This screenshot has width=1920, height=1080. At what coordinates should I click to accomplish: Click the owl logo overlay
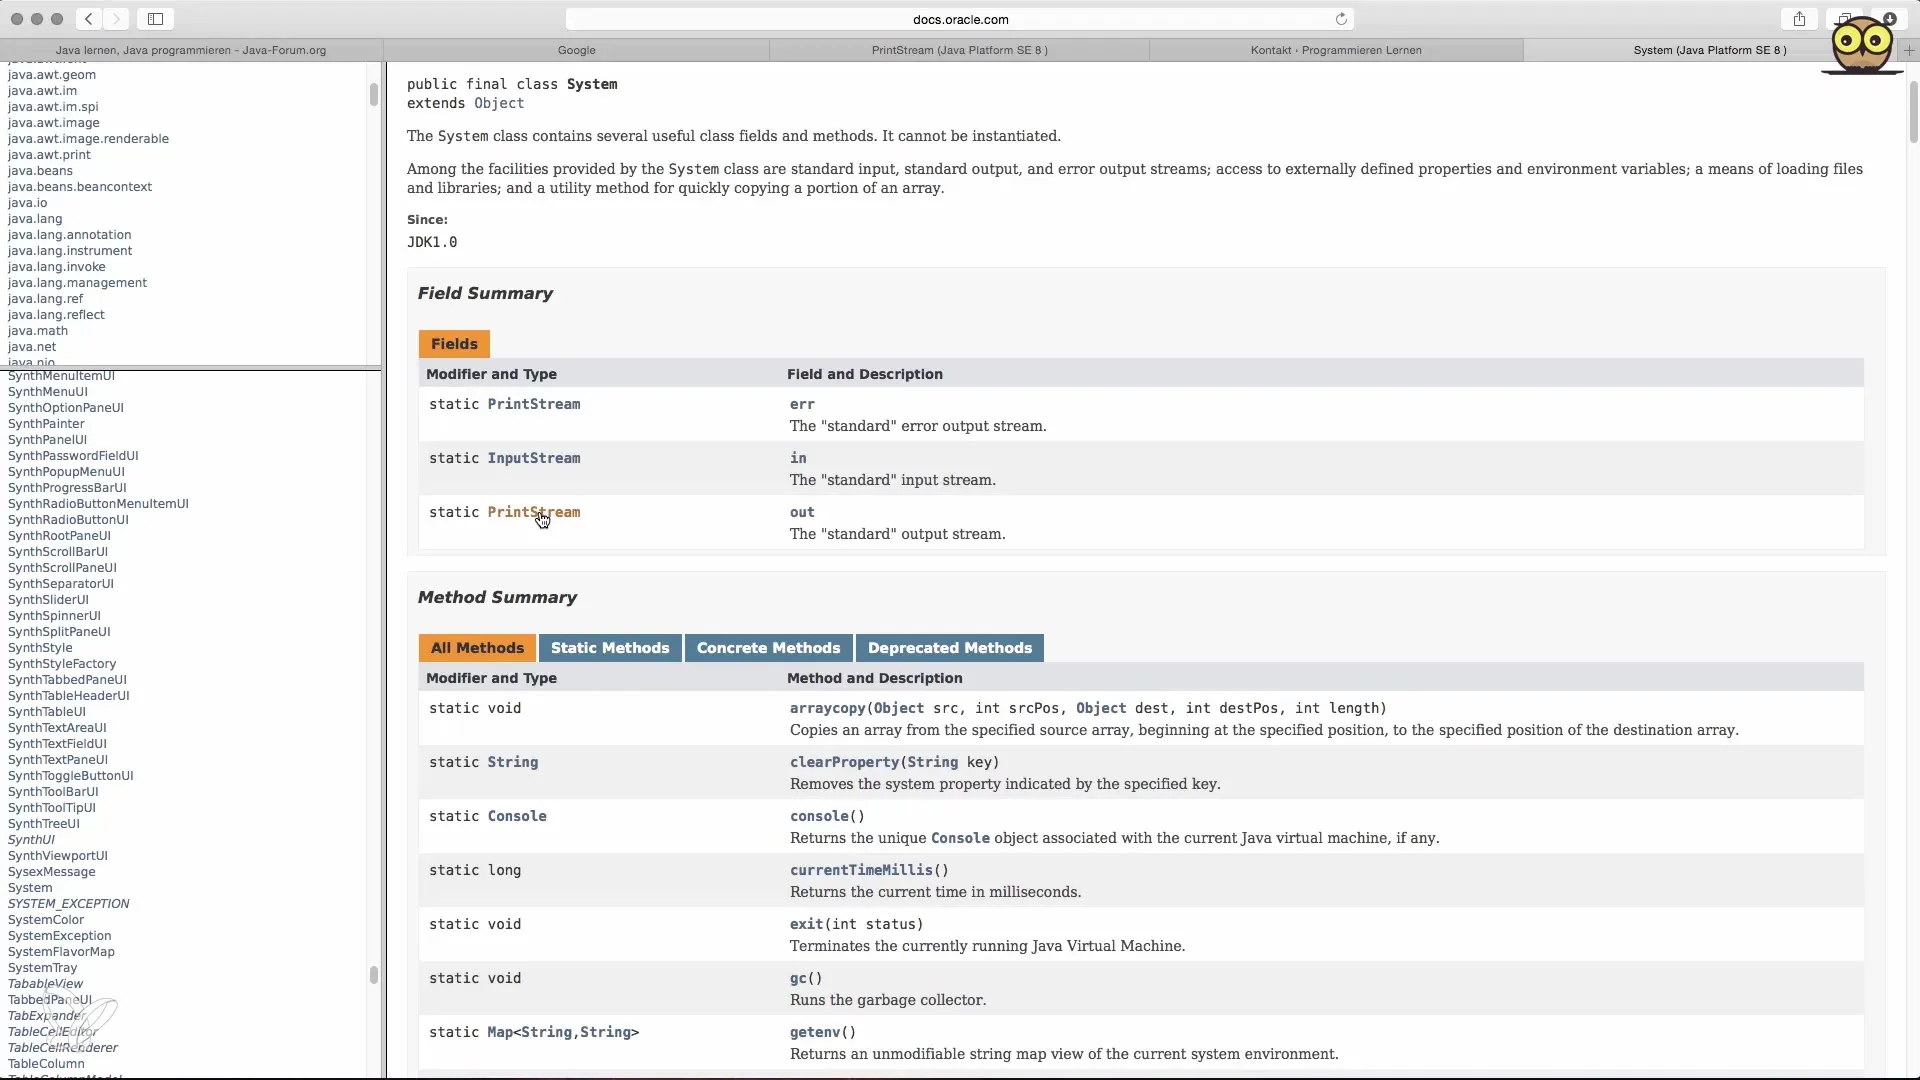[x=1861, y=45]
